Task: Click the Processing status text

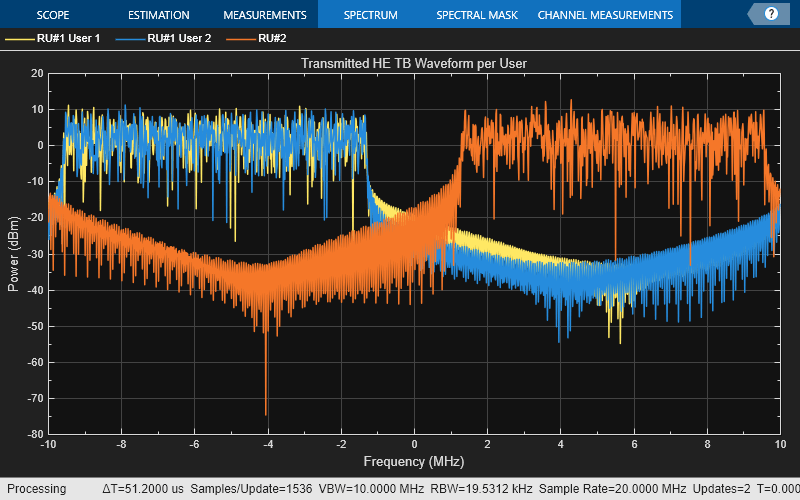Action: click(x=37, y=489)
